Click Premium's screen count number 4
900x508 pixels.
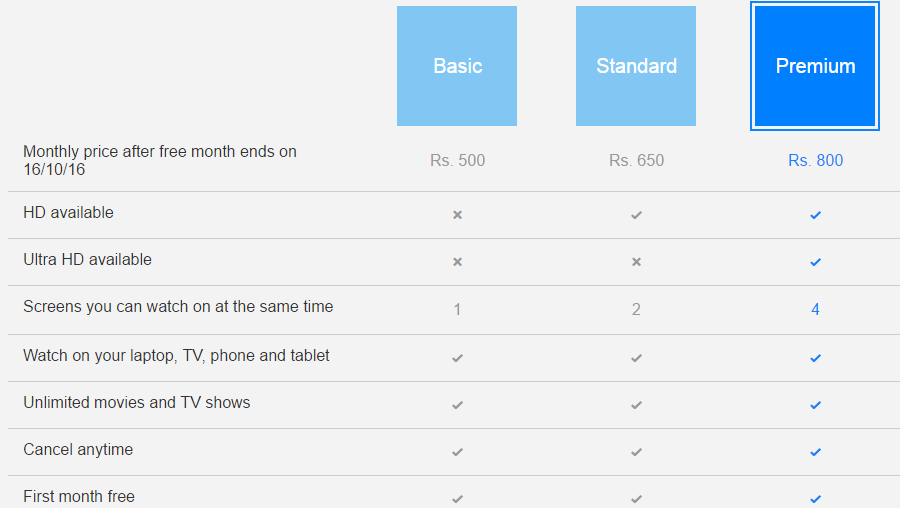pos(815,309)
